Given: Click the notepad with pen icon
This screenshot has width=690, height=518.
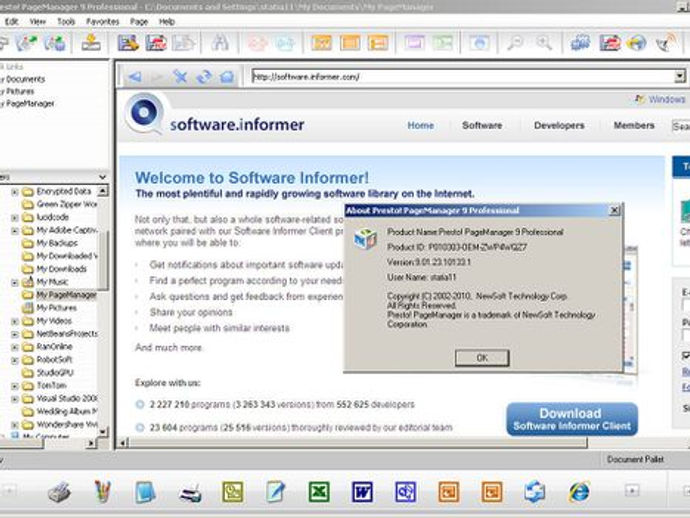Looking at the screenshot, I should pyautogui.click(x=276, y=492).
